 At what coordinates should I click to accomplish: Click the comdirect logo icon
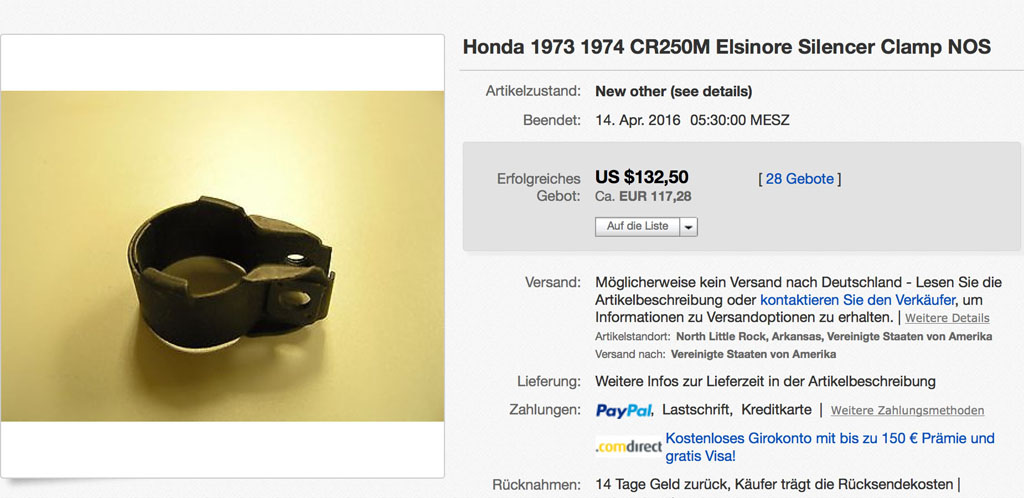tap(628, 446)
